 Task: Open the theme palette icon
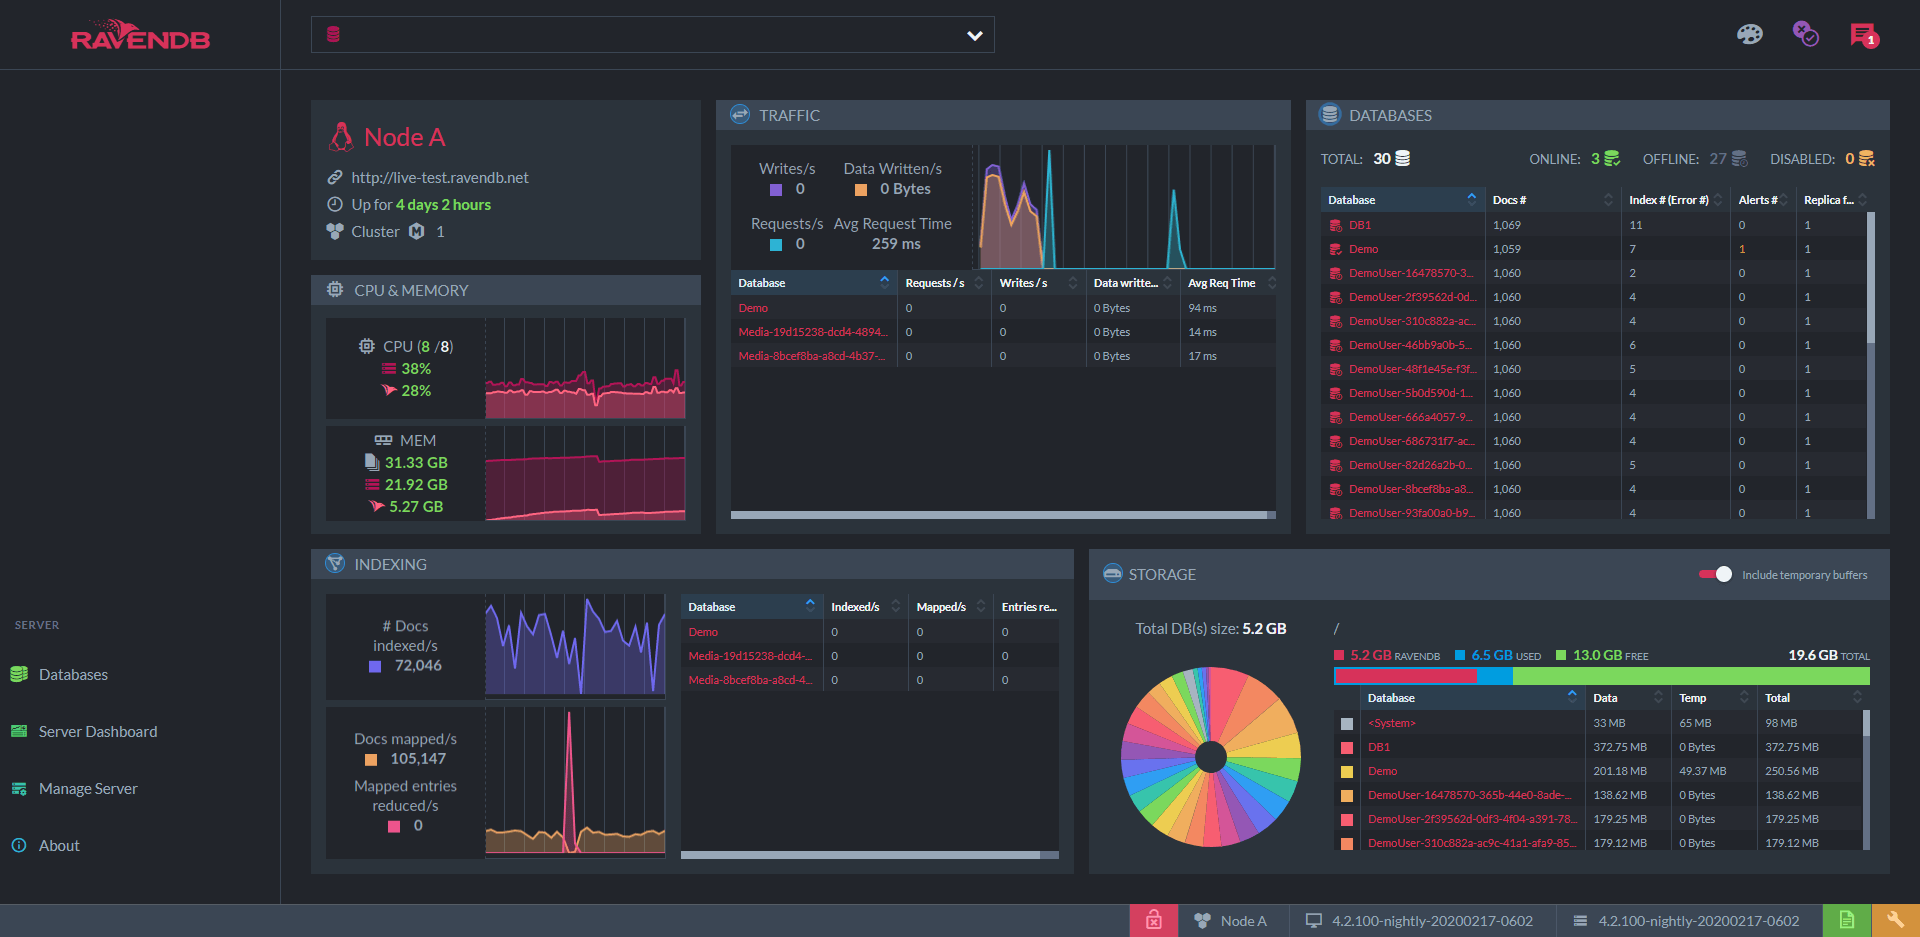click(1749, 35)
